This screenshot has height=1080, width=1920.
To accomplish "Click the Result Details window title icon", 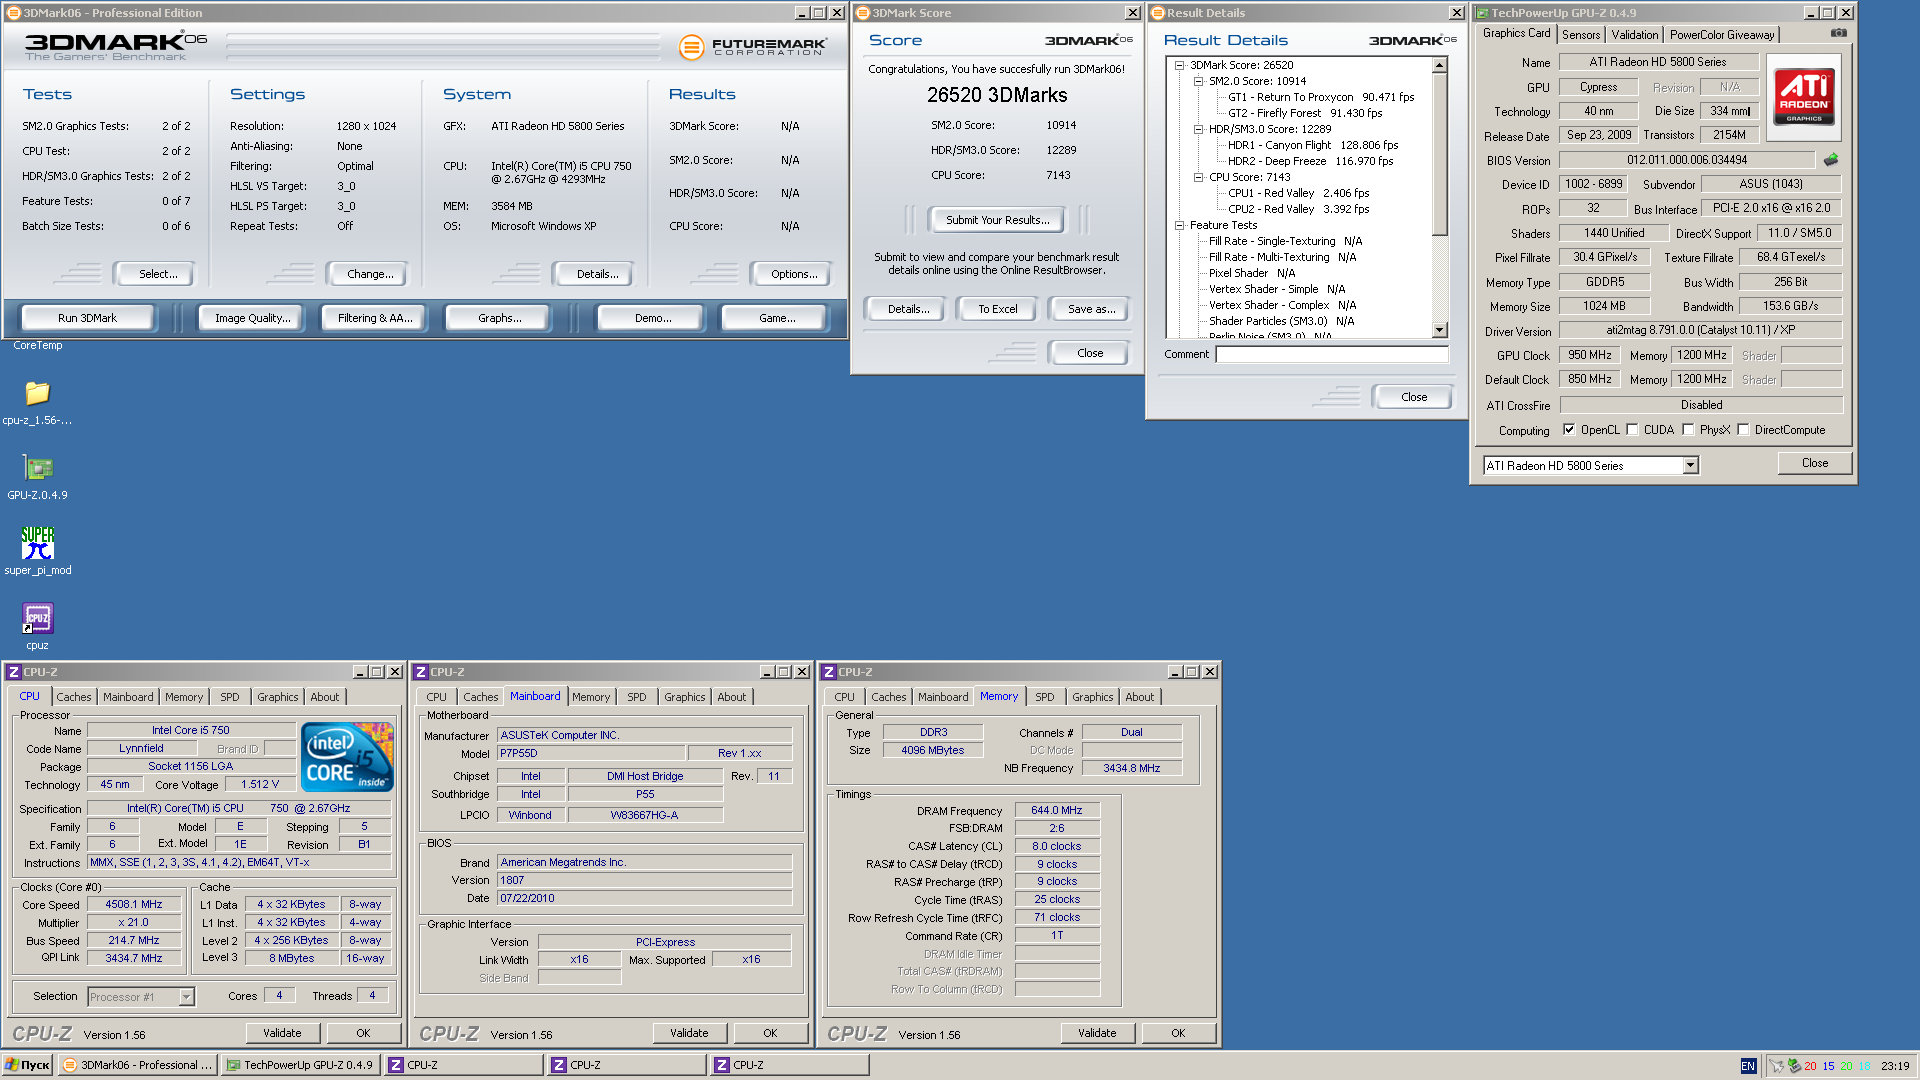I will coord(1158,13).
